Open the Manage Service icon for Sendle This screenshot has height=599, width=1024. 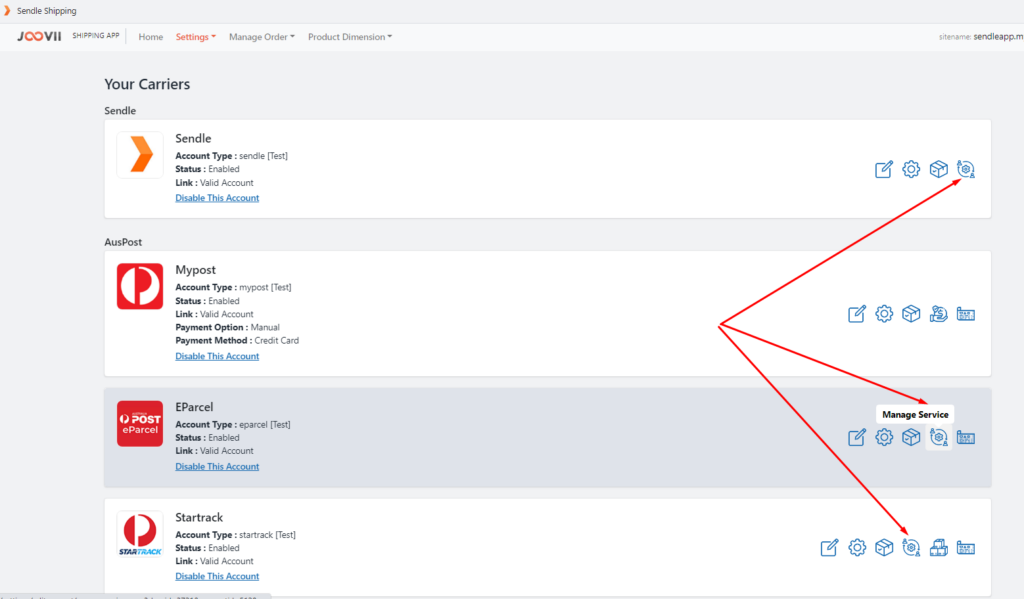[966, 169]
